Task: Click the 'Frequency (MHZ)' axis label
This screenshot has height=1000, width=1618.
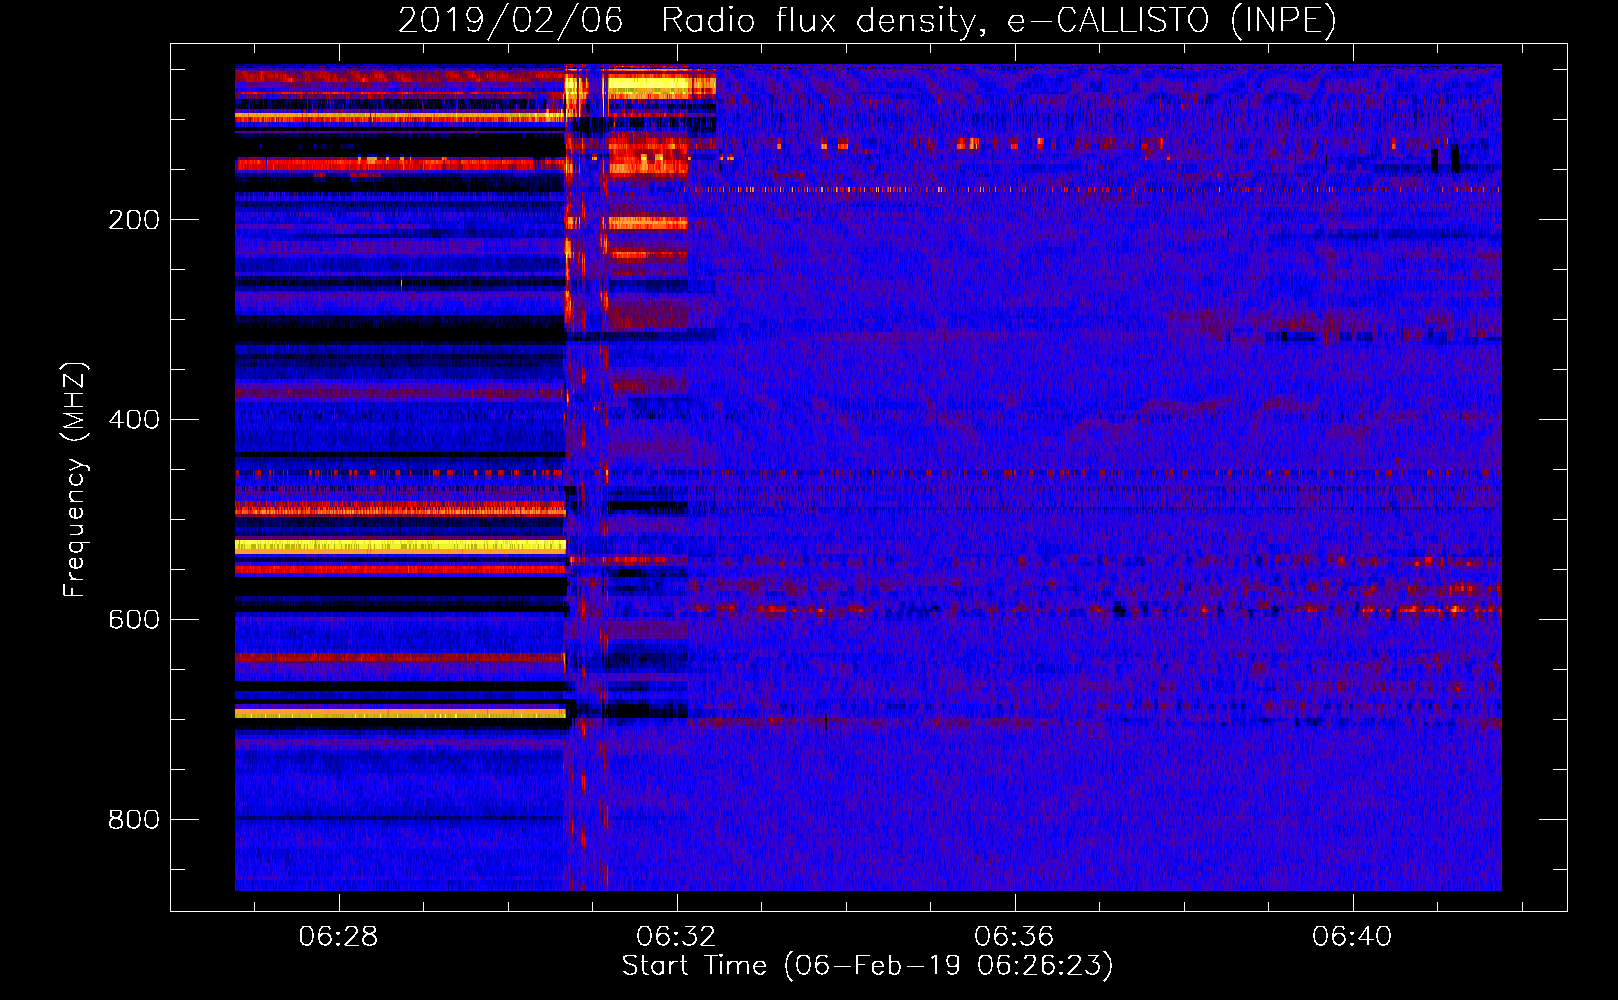Action: point(74,479)
